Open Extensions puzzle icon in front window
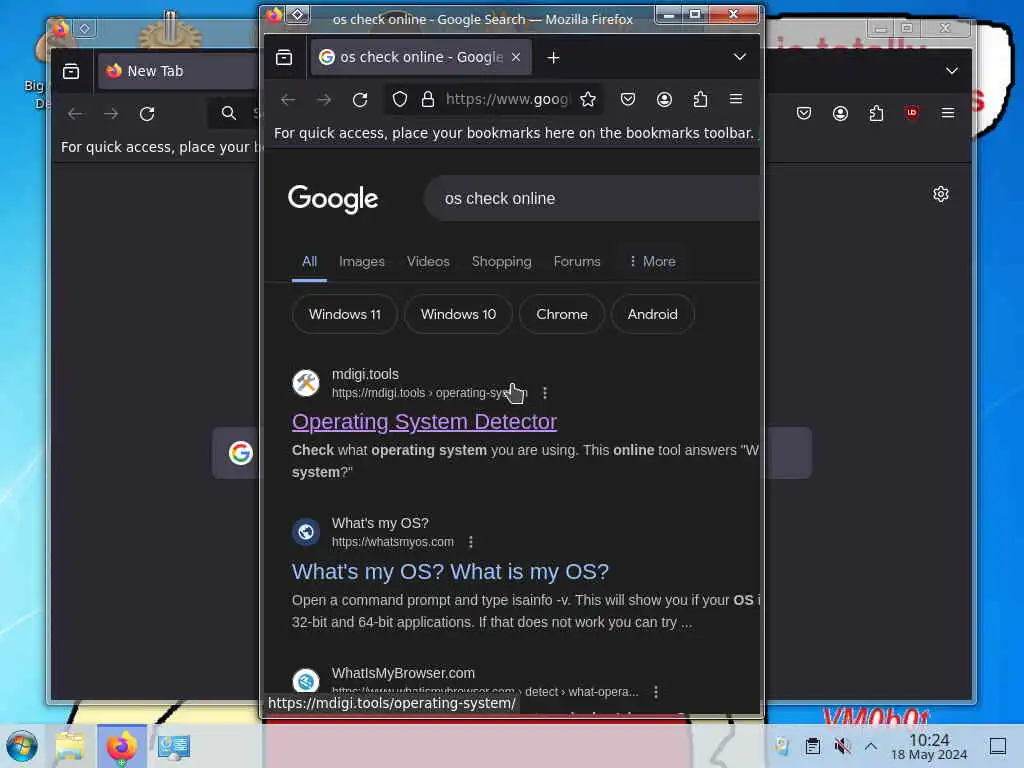Image resolution: width=1024 pixels, height=768 pixels. (700, 99)
